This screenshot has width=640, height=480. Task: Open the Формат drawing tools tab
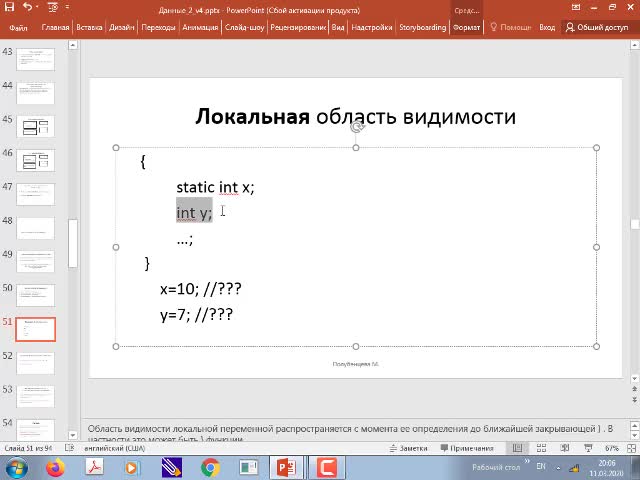pyautogui.click(x=466, y=27)
